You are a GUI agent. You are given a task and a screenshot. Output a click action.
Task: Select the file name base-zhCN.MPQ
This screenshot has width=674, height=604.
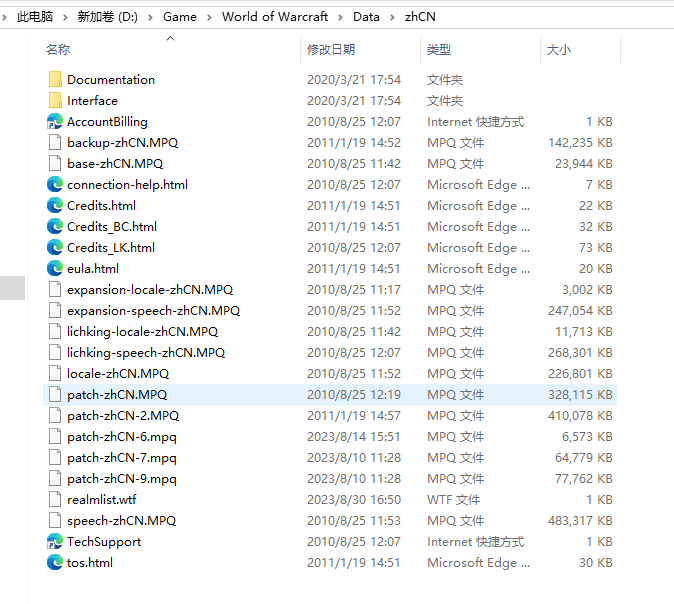115,163
